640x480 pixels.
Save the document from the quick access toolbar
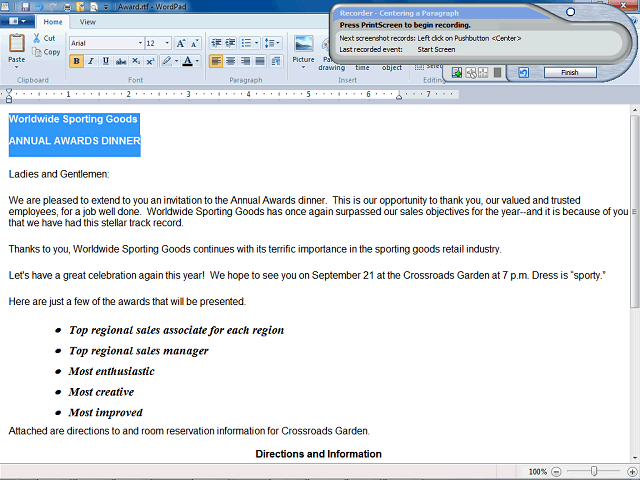[25, 7]
